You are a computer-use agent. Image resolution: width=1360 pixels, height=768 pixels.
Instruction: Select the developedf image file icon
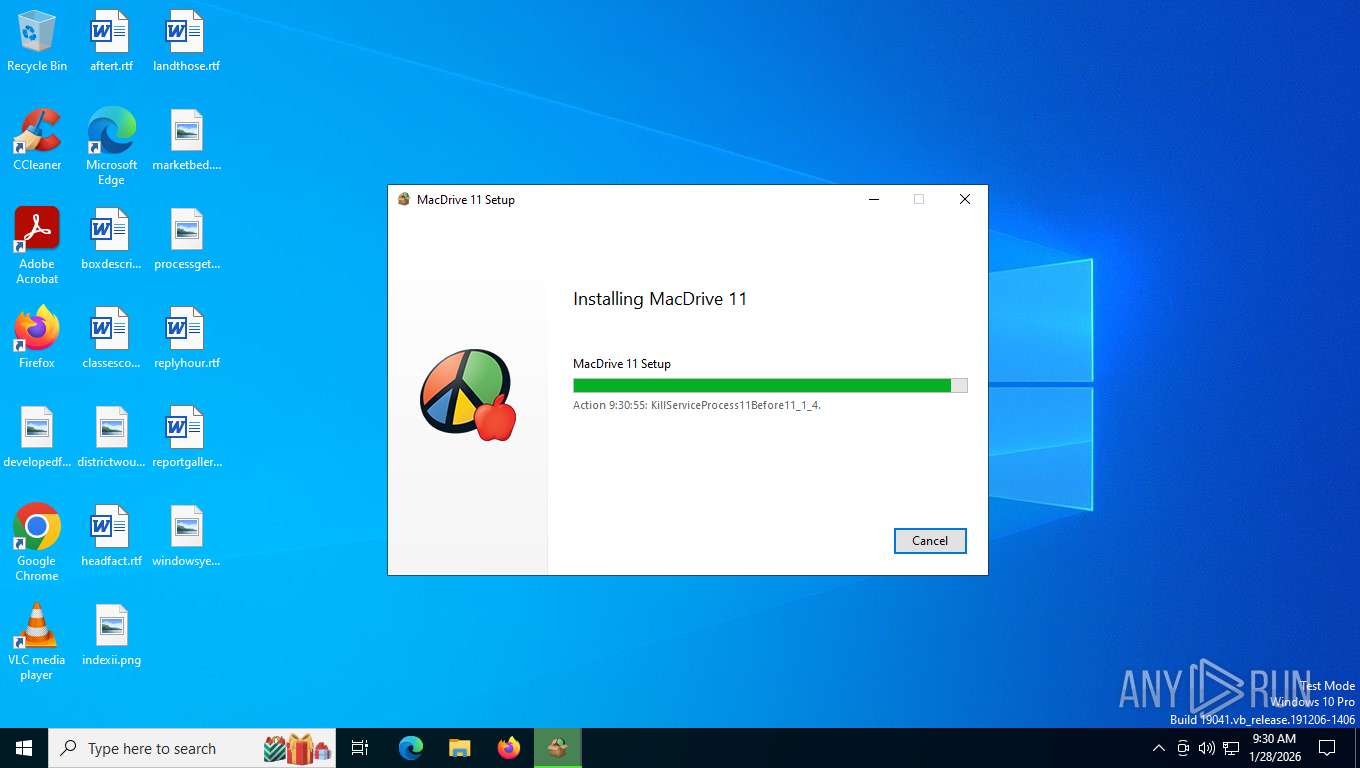click(x=37, y=437)
